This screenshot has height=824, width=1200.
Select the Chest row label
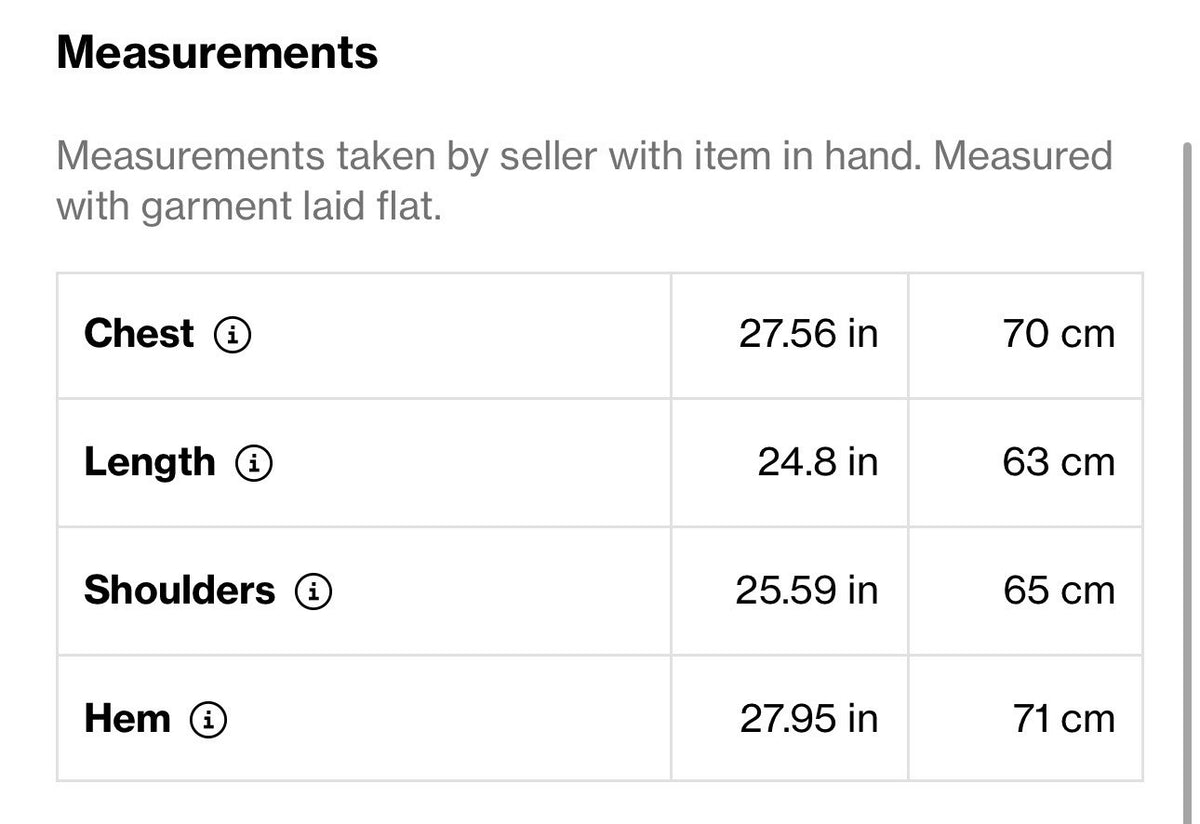pos(139,334)
